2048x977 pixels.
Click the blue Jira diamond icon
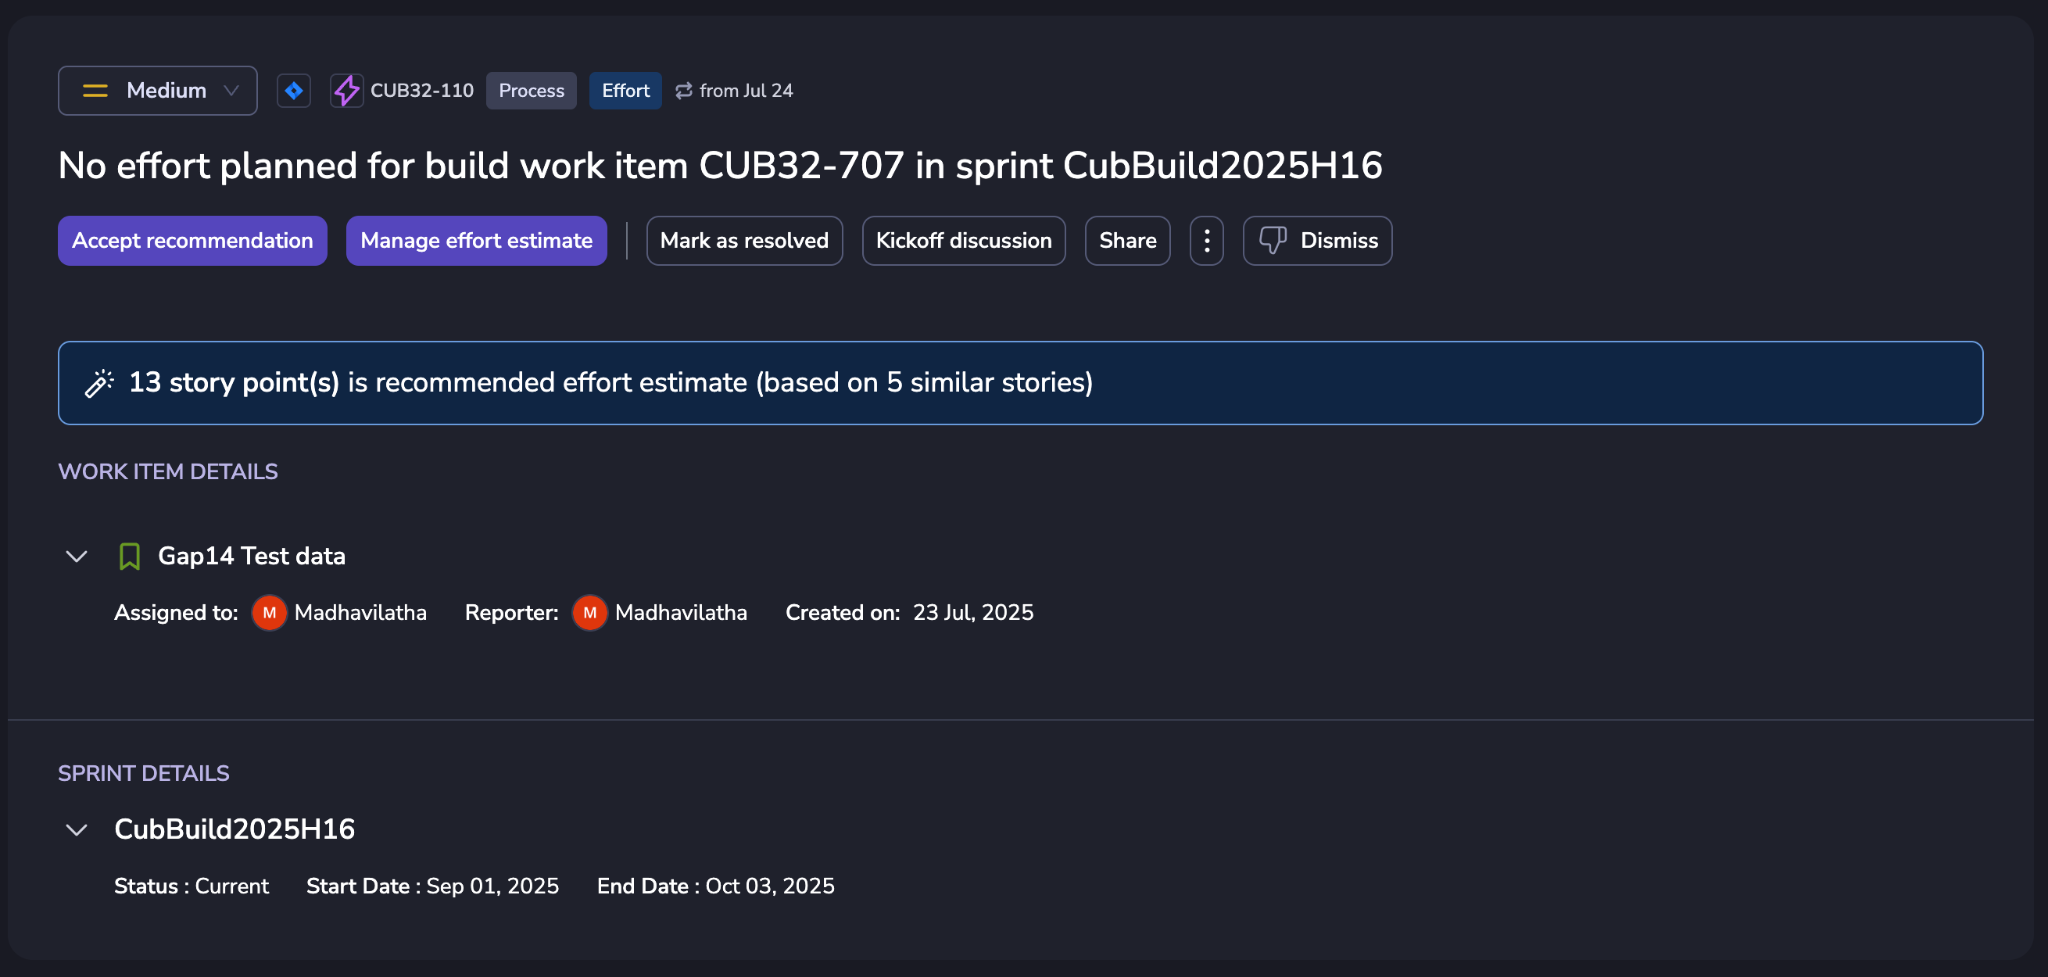(x=293, y=91)
